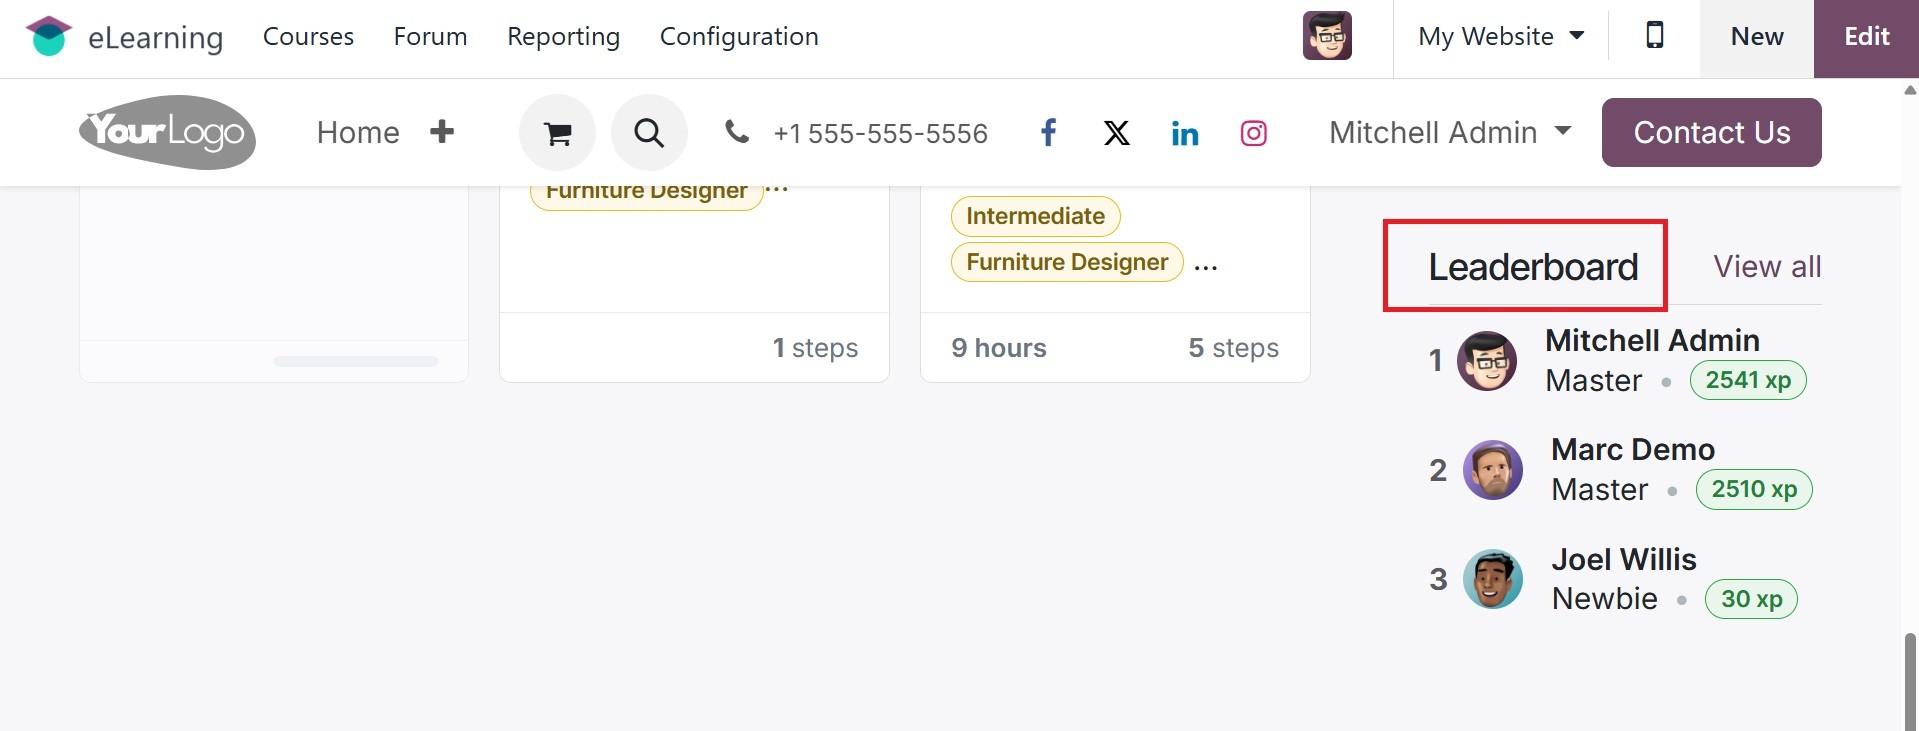The height and width of the screenshot is (731, 1919).
Task: Click the search magnifier icon
Action: [649, 133]
